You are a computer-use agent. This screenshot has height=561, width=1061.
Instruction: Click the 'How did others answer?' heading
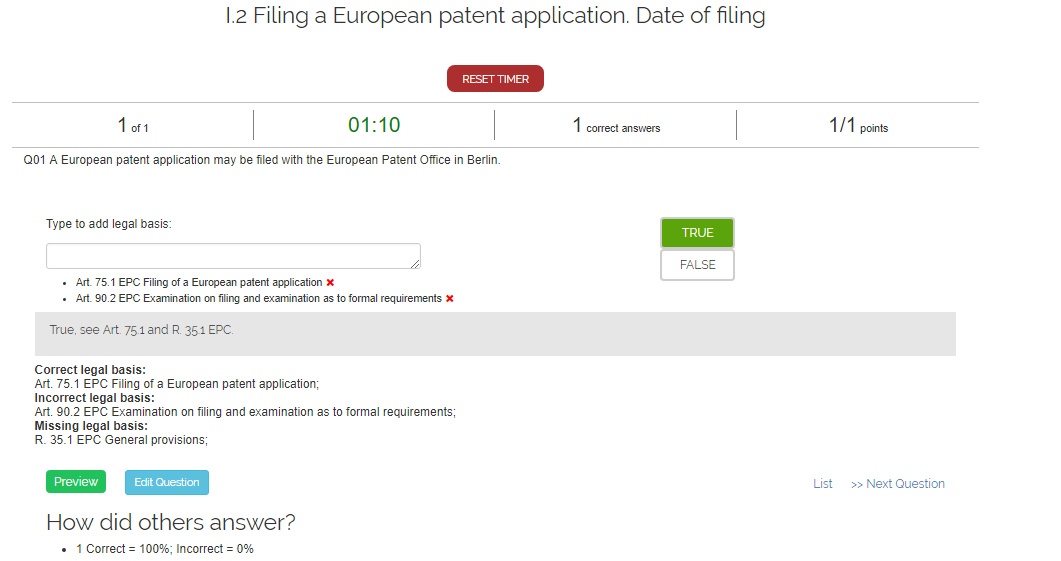pos(171,522)
